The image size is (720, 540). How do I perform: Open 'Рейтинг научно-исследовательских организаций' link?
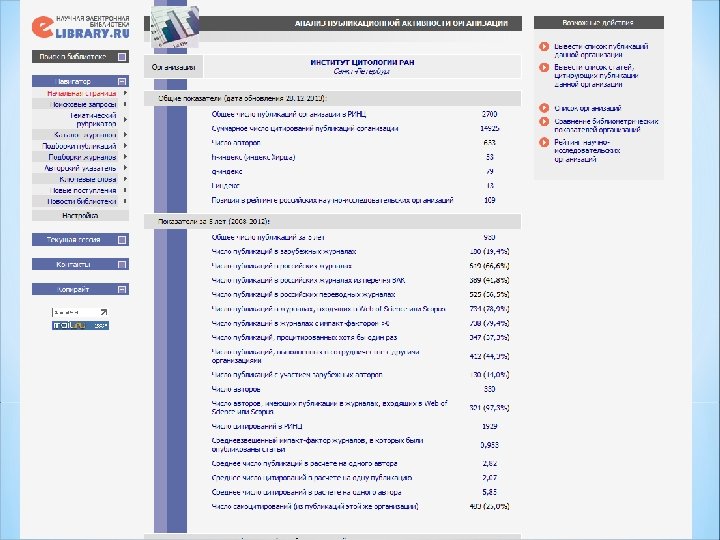click(587, 151)
